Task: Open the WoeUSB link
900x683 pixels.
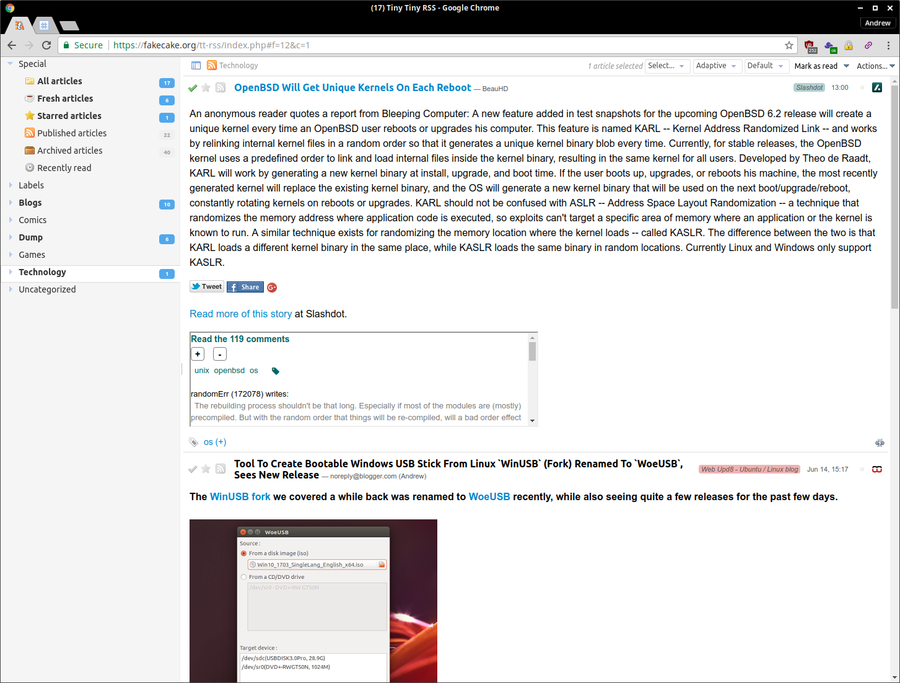Action: 489,496
